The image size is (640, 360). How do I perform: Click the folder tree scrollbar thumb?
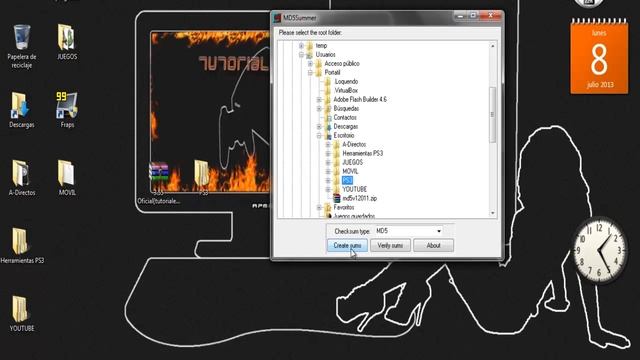pos(493,115)
